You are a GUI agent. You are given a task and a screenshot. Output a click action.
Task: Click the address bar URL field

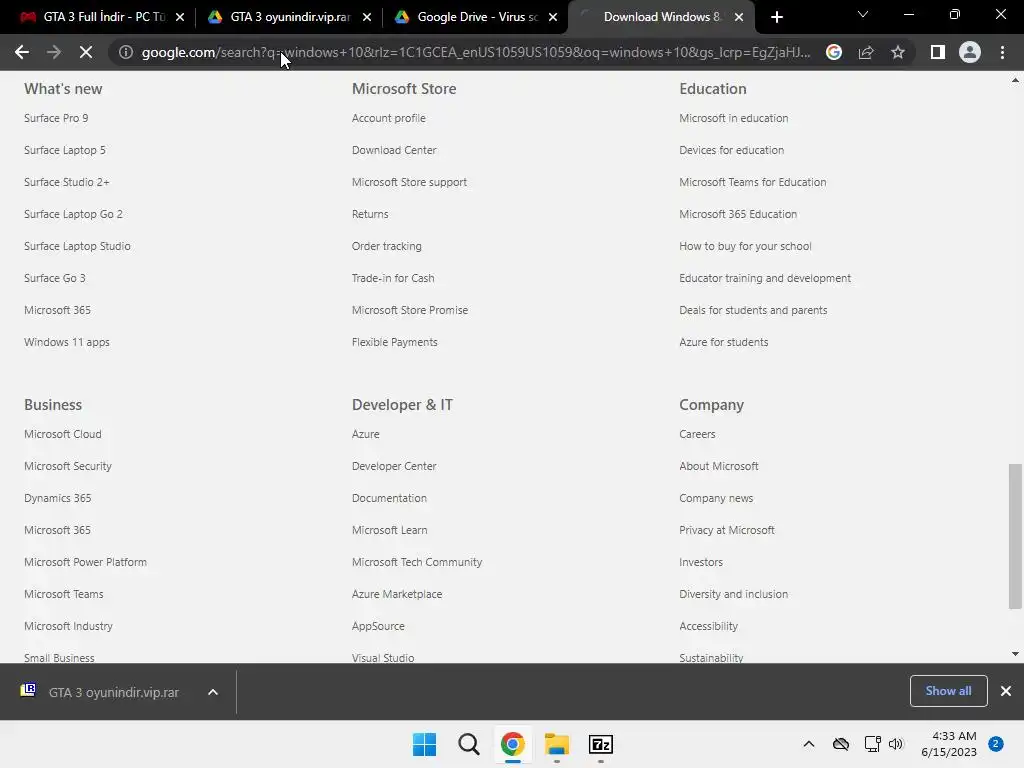click(x=475, y=52)
